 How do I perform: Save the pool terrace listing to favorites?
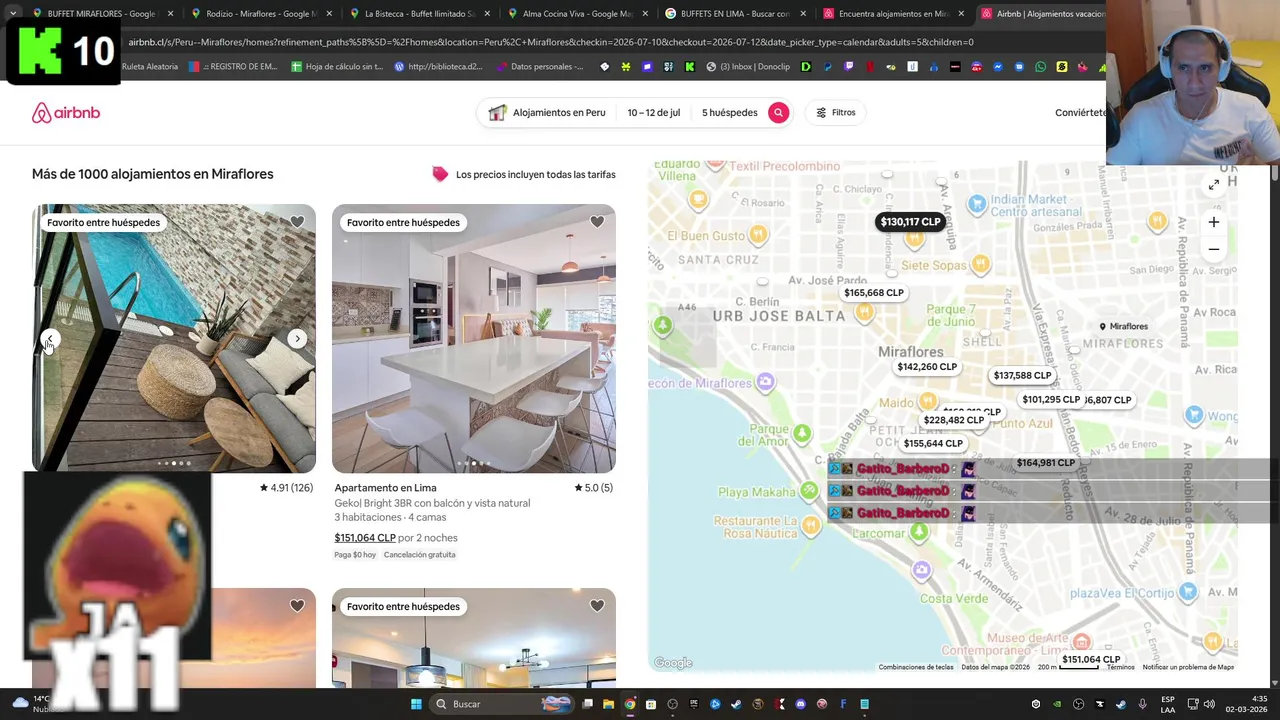click(x=297, y=222)
